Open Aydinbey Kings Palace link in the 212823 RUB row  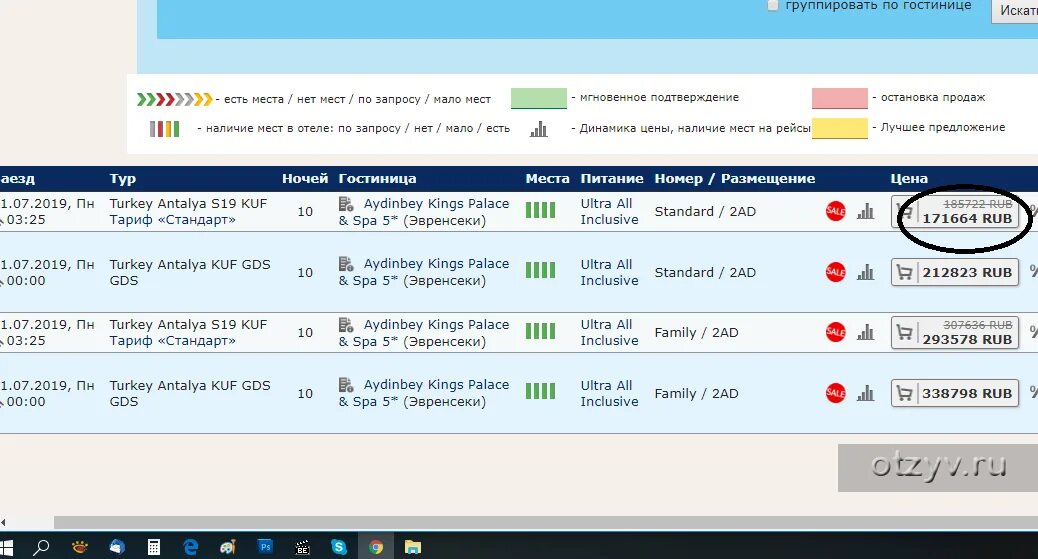point(424,272)
